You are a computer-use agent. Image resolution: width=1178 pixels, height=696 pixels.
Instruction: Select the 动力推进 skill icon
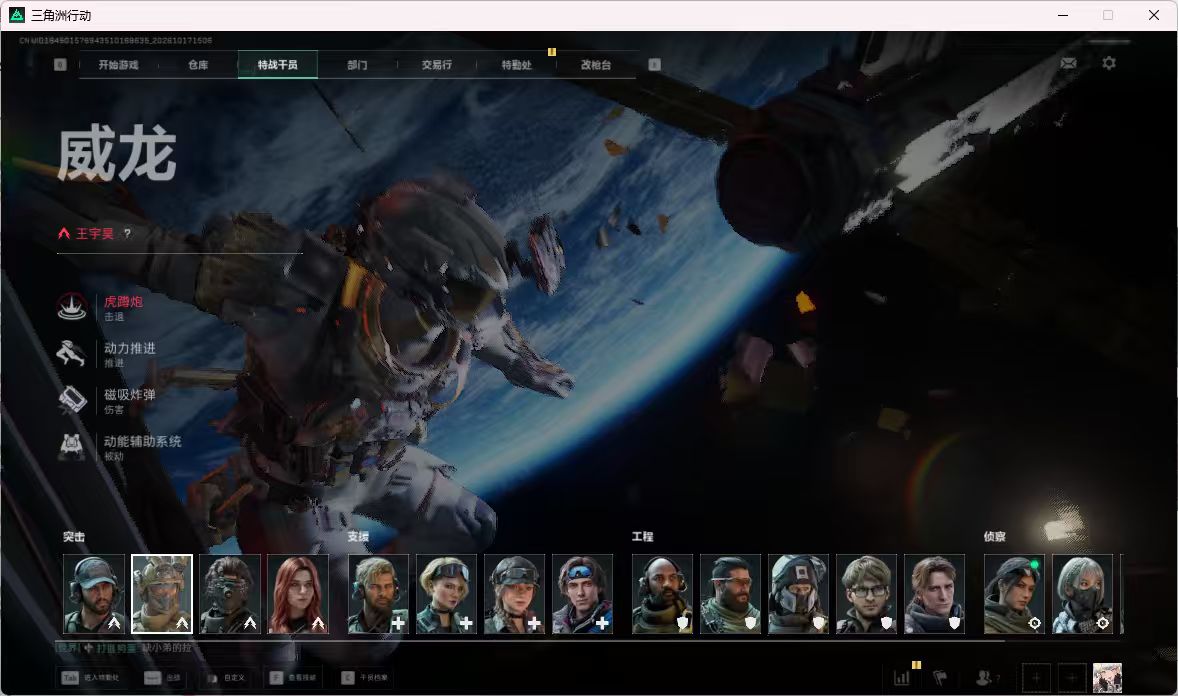(72, 353)
